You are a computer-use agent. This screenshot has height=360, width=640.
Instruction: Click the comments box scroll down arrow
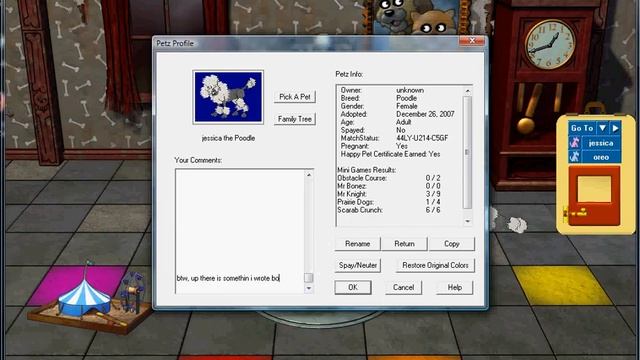tap(309, 288)
